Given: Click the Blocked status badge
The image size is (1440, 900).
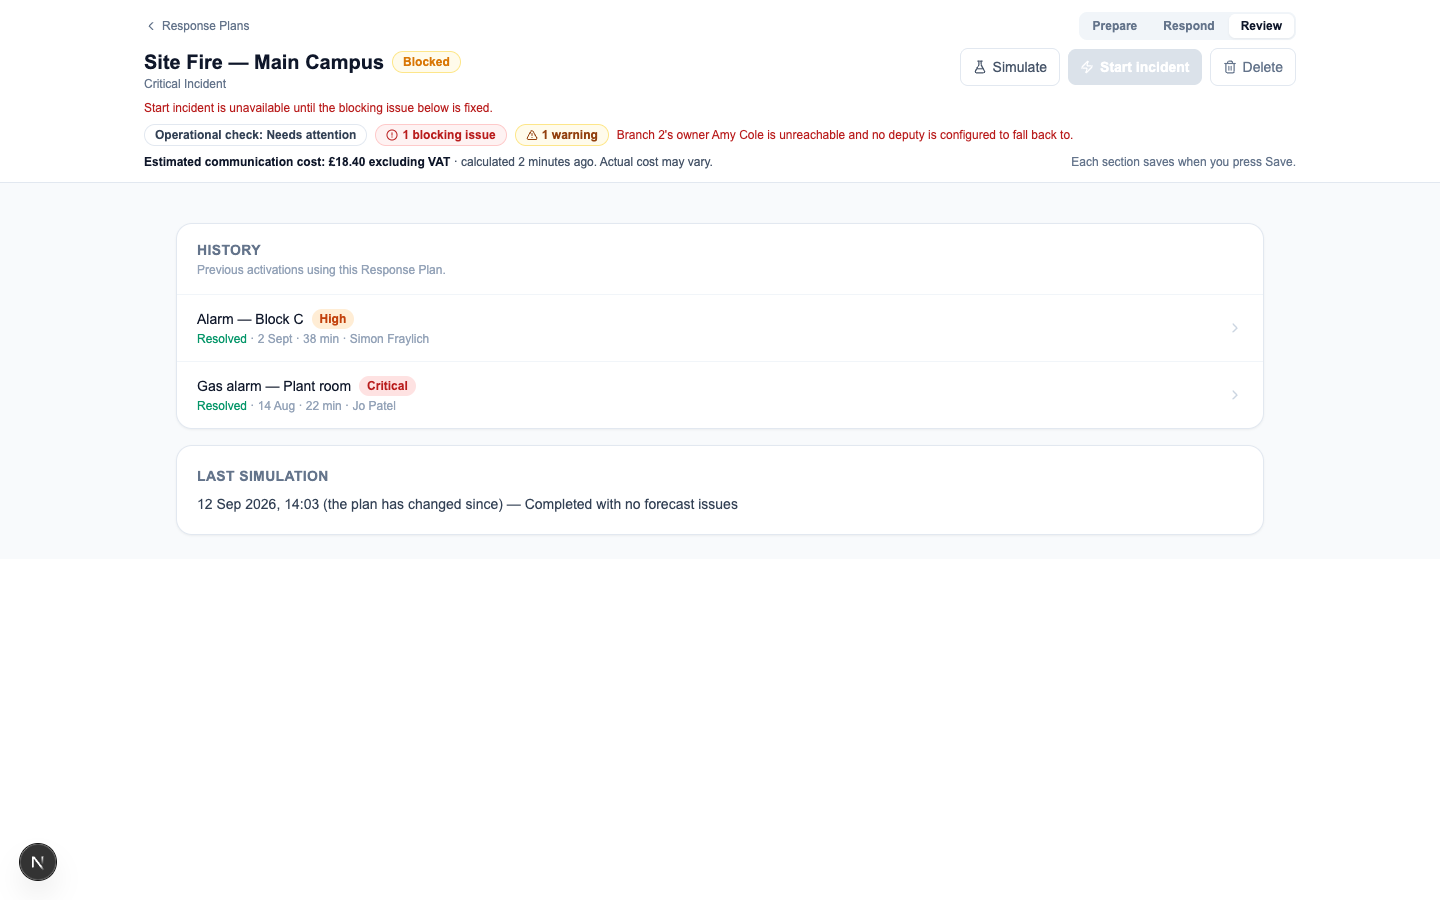Looking at the screenshot, I should (x=426, y=62).
